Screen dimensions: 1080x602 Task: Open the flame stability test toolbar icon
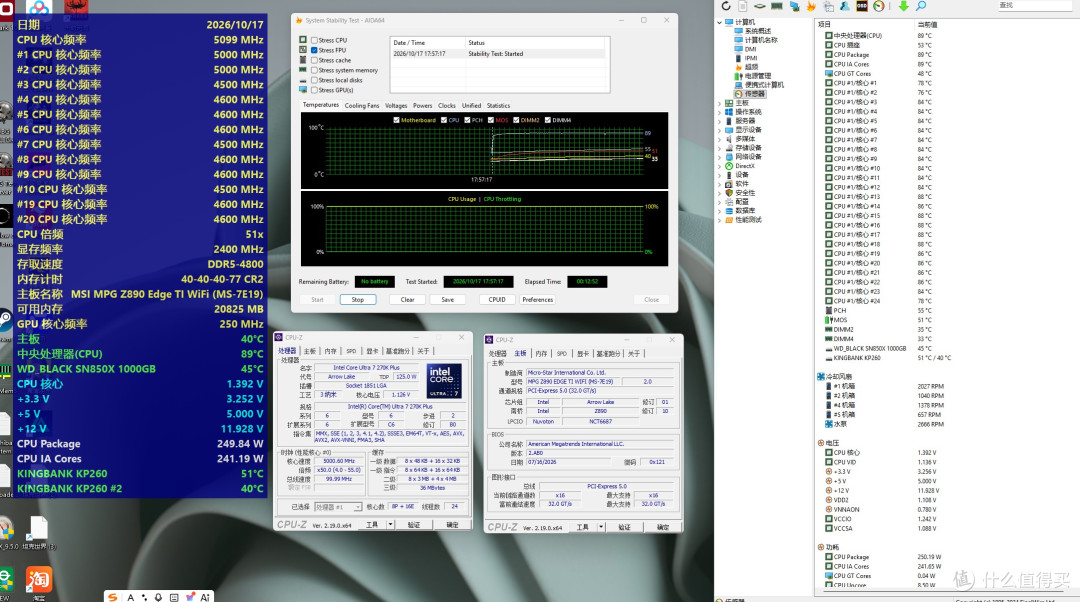tap(811, 6)
